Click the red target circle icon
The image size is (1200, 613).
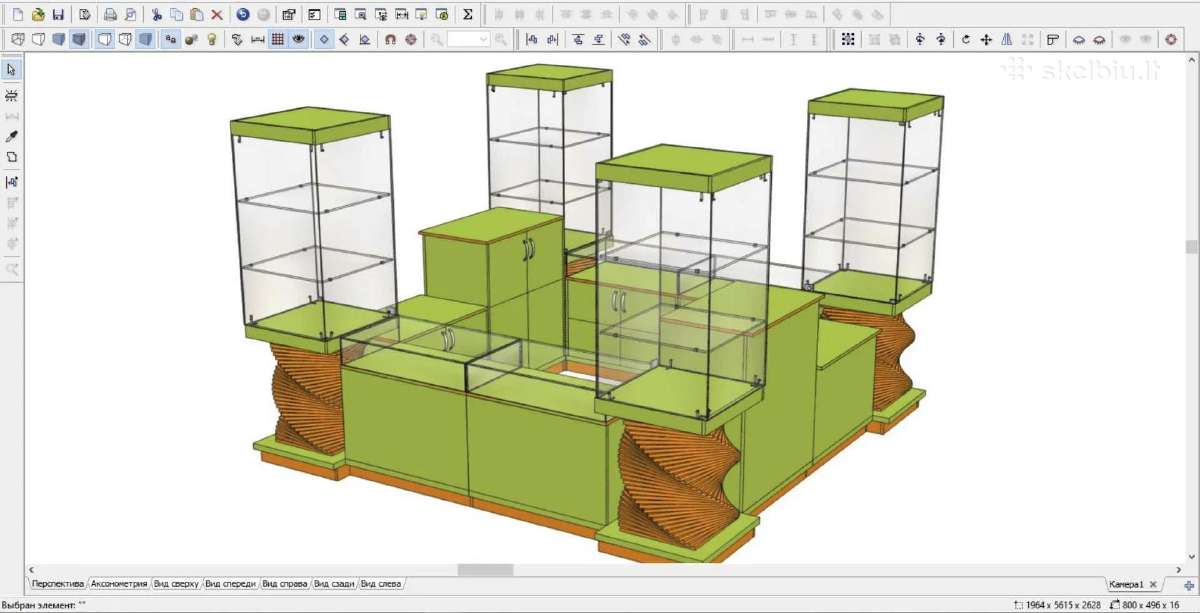coord(411,39)
